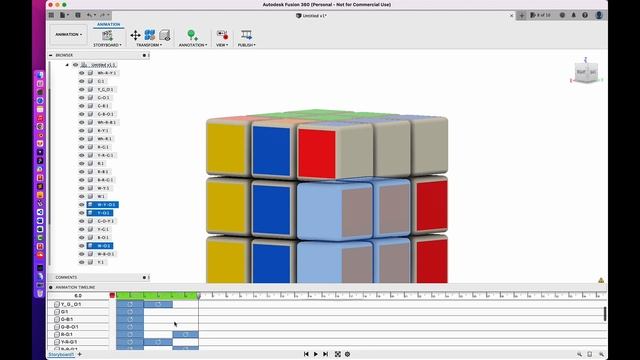Toggle visibility of the root Untitled v1 node

[x=75, y=65]
